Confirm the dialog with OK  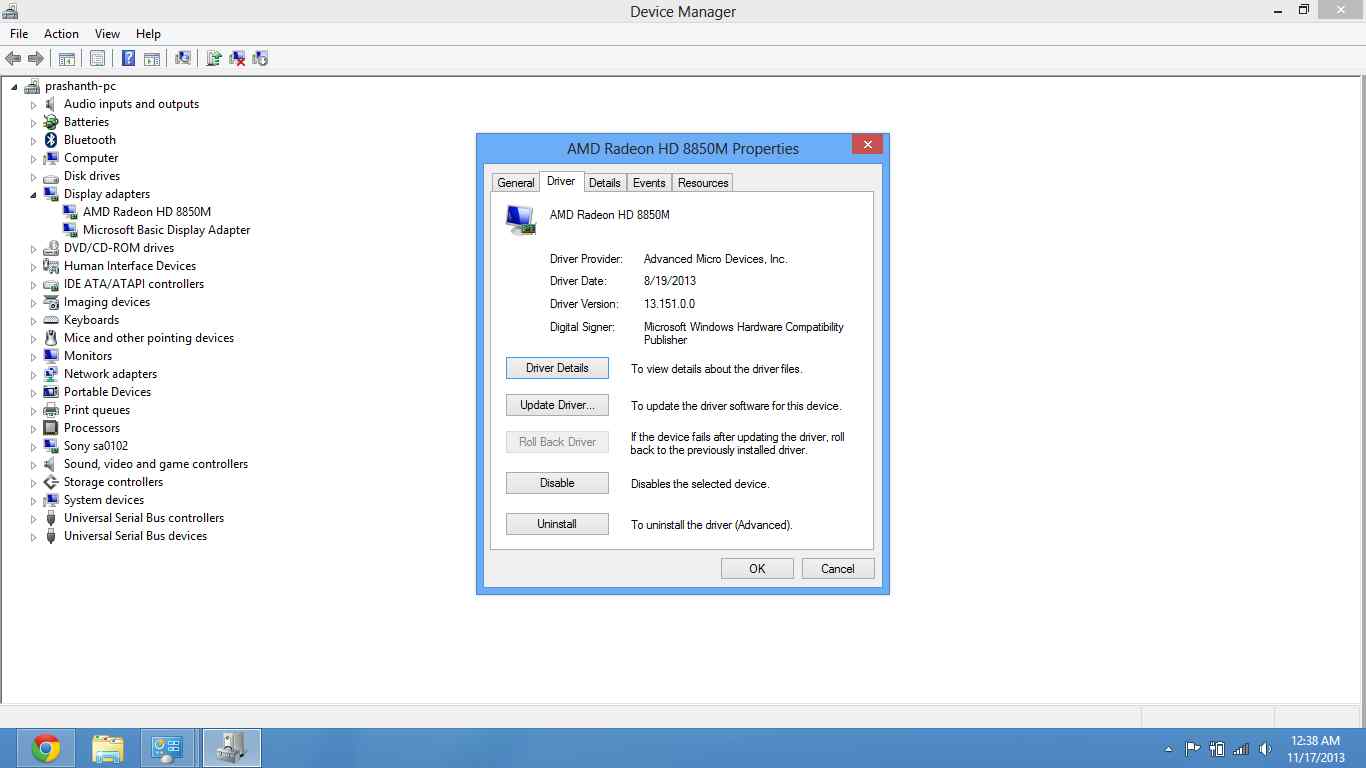(757, 569)
